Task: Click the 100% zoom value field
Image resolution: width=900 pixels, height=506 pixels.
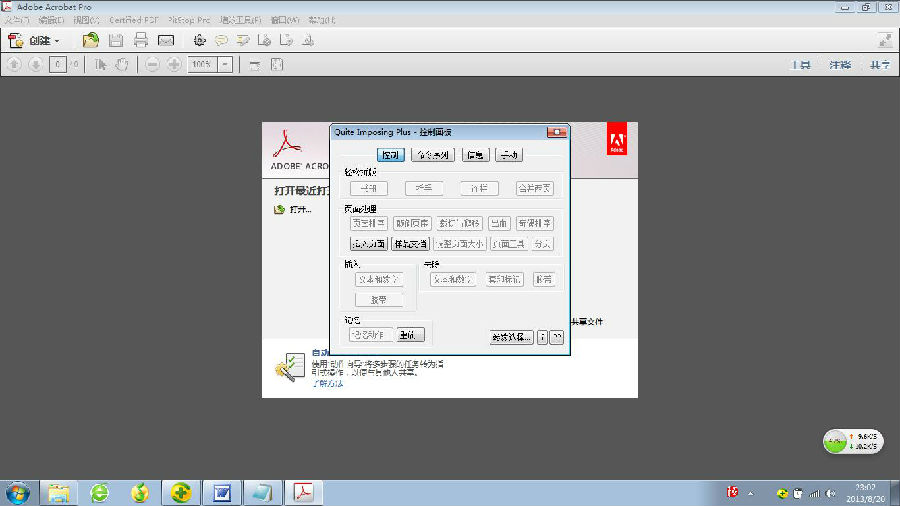Action: click(x=202, y=65)
